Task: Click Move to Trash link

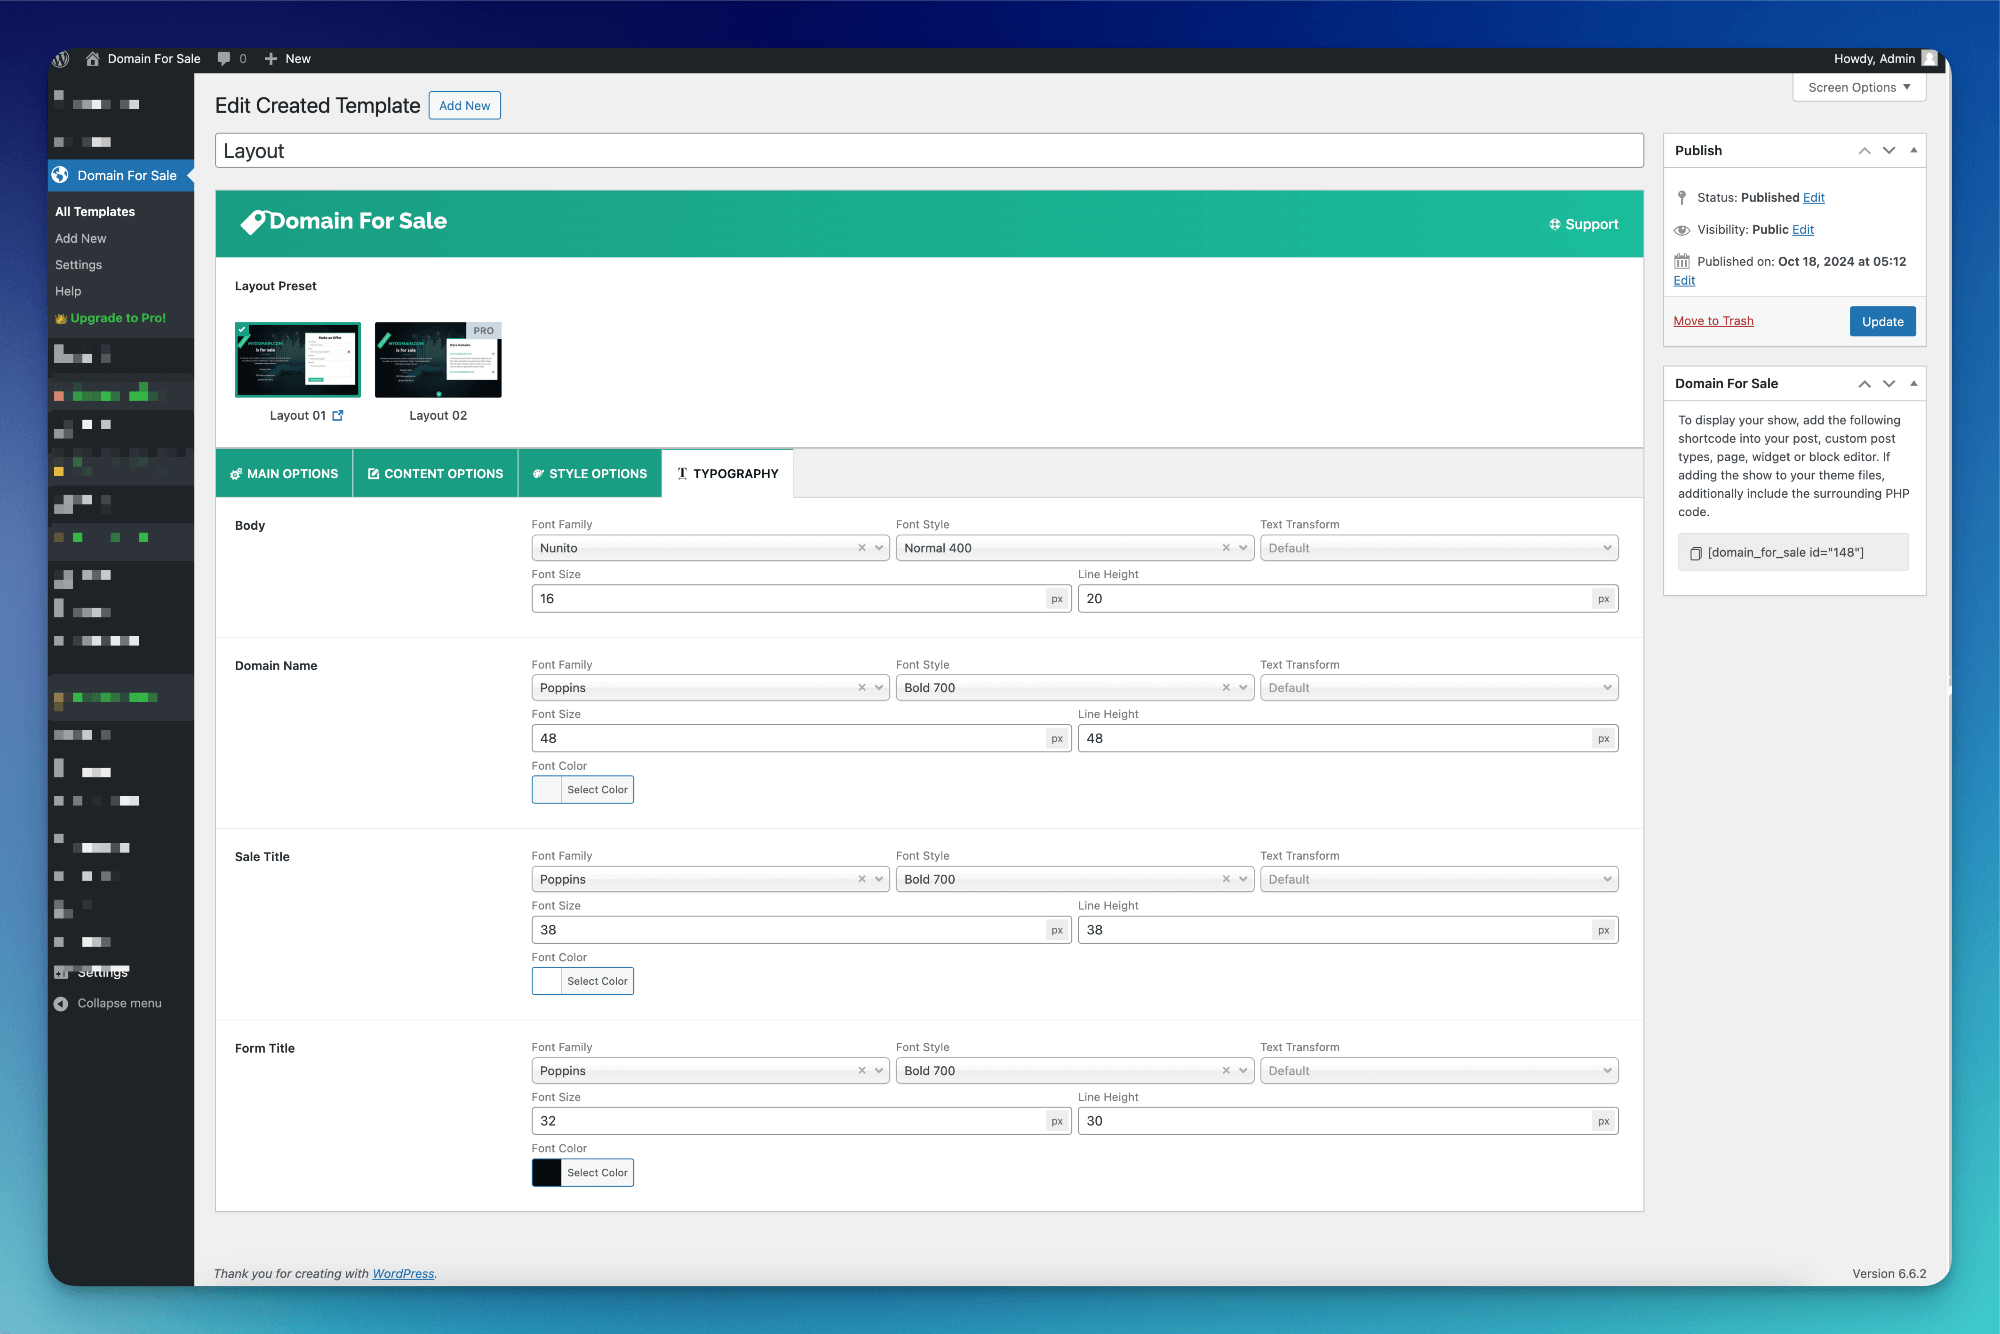Action: (x=1713, y=321)
